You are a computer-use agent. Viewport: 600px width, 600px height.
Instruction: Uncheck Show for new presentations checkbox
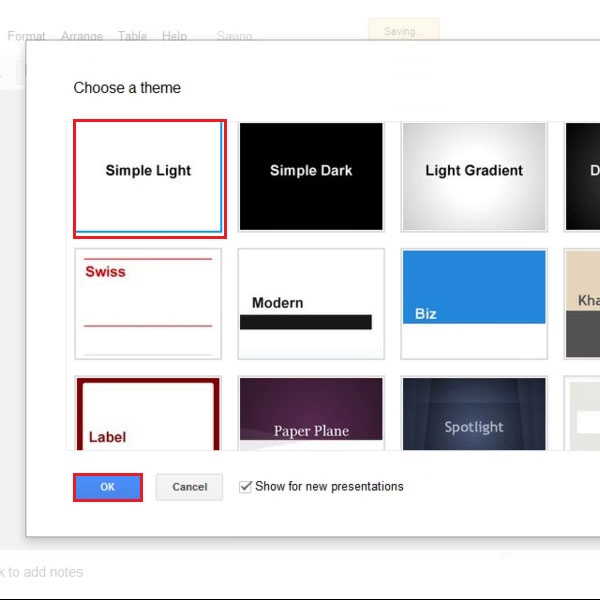(245, 487)
